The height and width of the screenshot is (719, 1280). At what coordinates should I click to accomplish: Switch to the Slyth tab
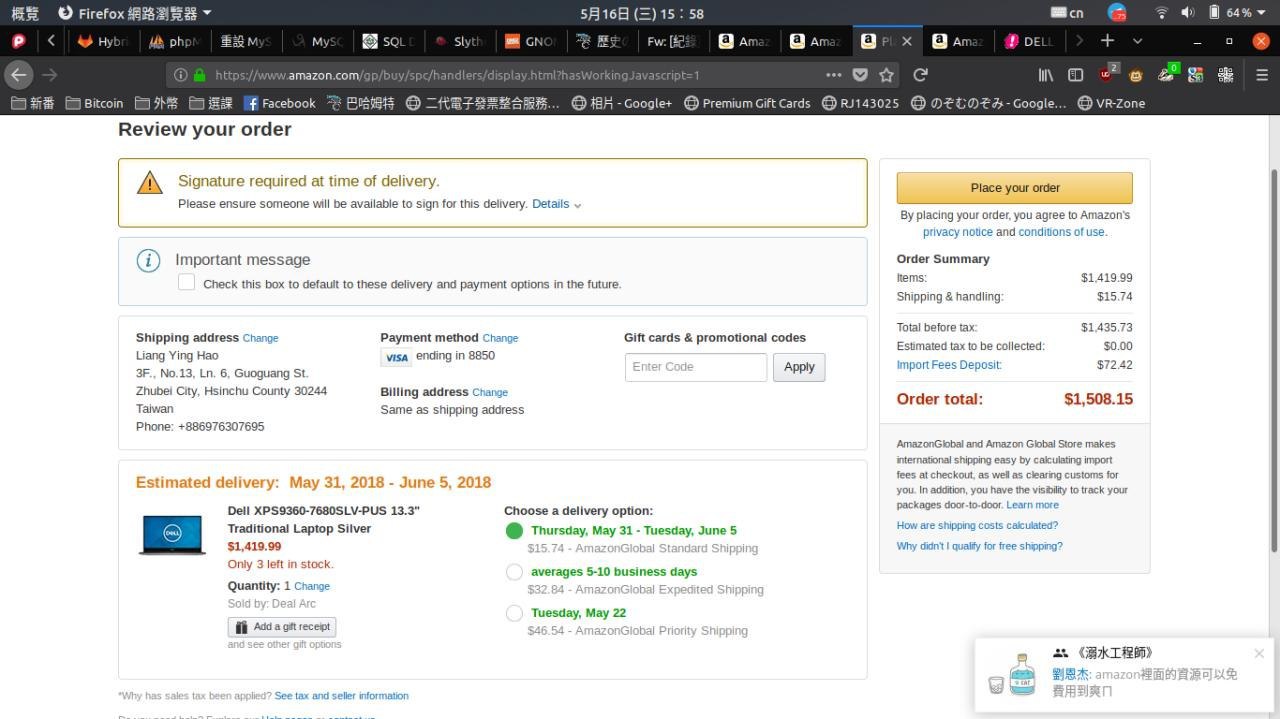pos(461,41)
